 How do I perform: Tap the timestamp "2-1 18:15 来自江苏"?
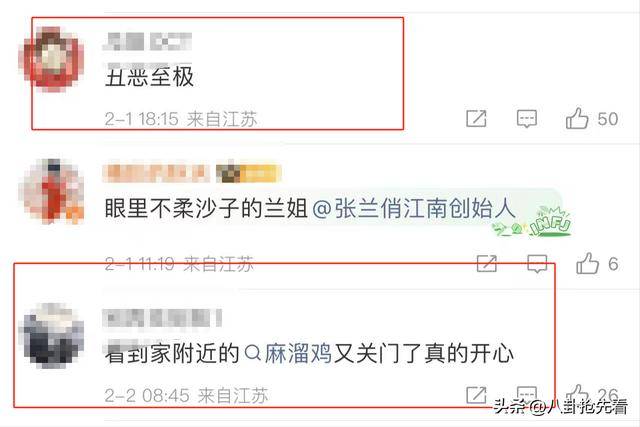(x=181, y=119)
